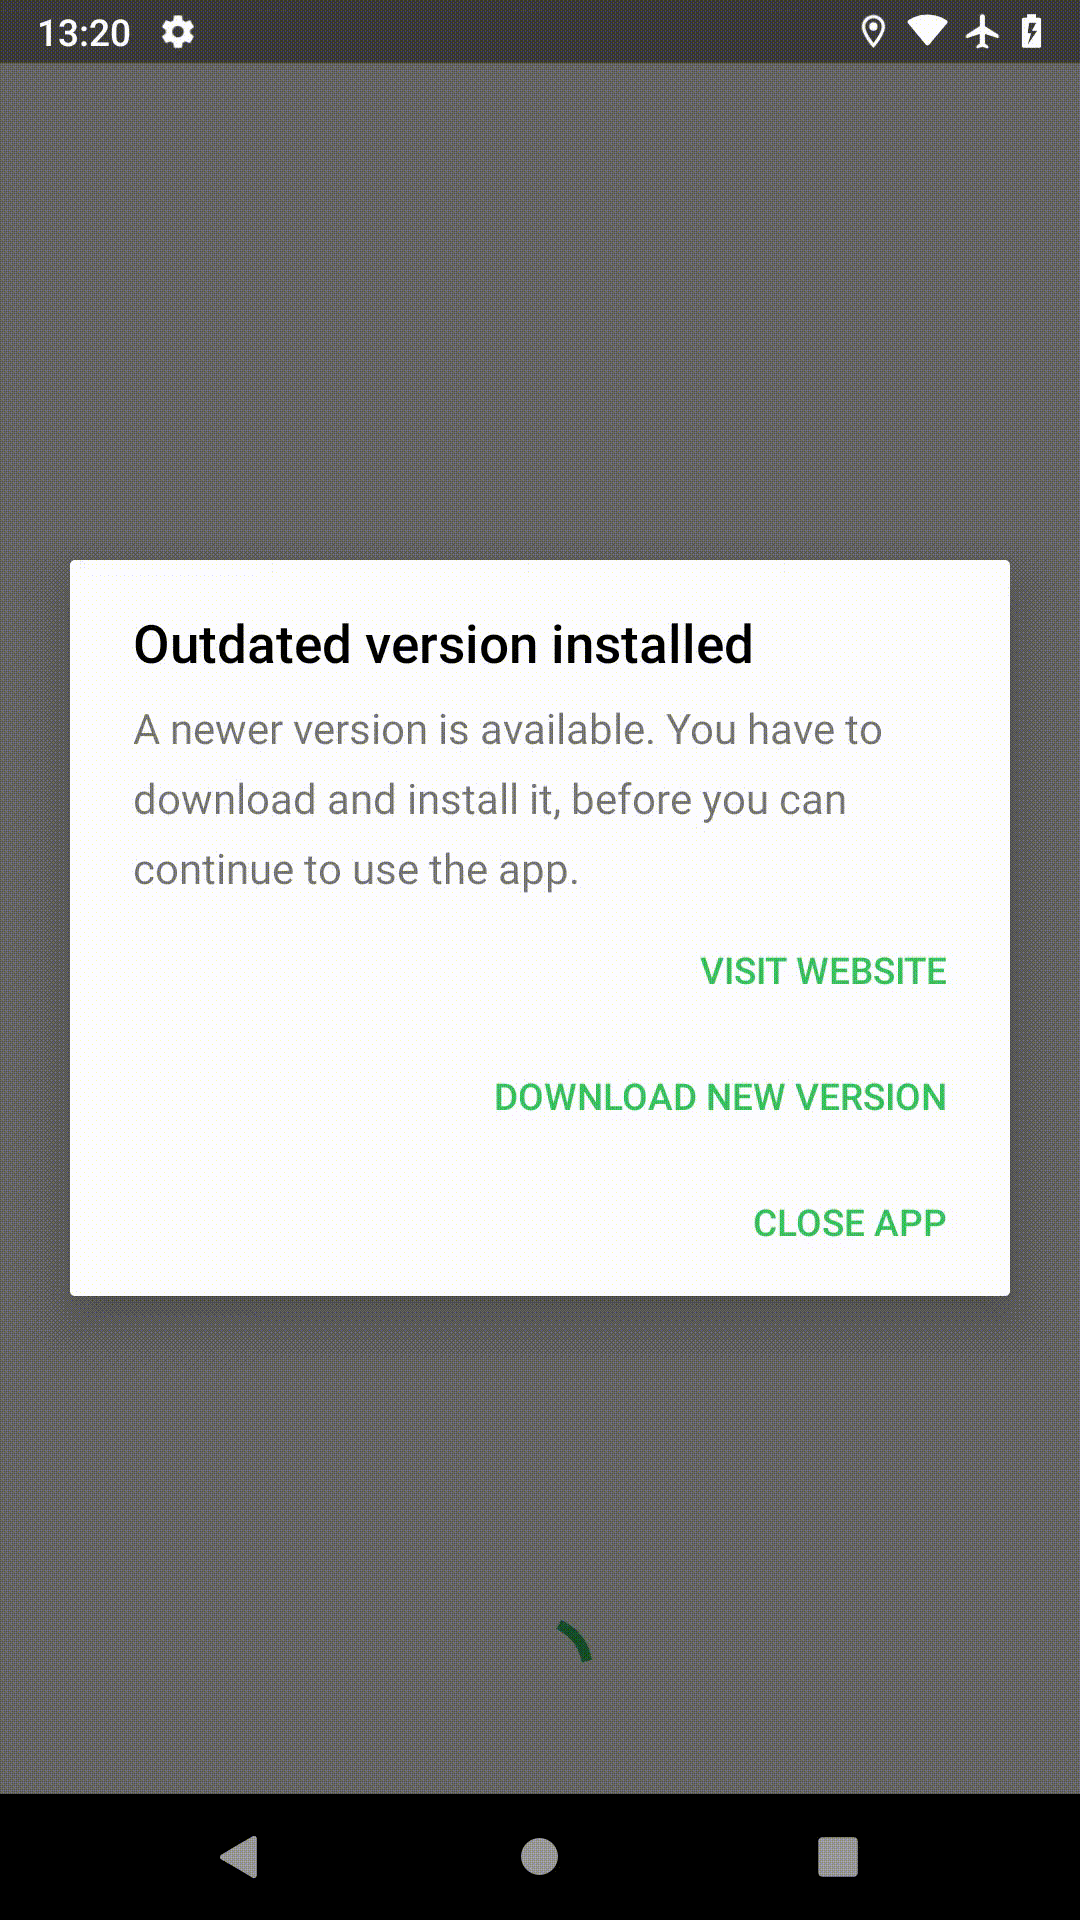Choose DOWNLOAD NEW VERSION
Screen dimensions: 1080x1920
click(x=720, y=1097)
